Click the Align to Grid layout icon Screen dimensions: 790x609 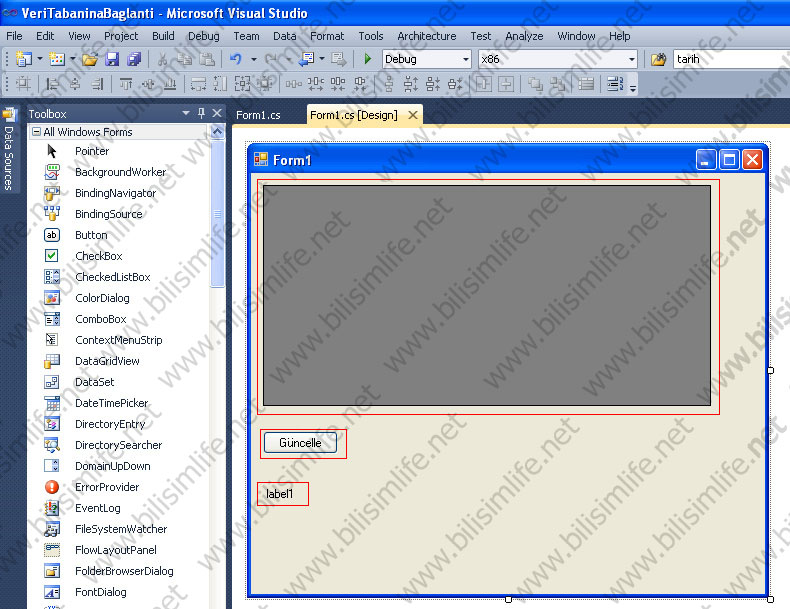tap(24, 84)
